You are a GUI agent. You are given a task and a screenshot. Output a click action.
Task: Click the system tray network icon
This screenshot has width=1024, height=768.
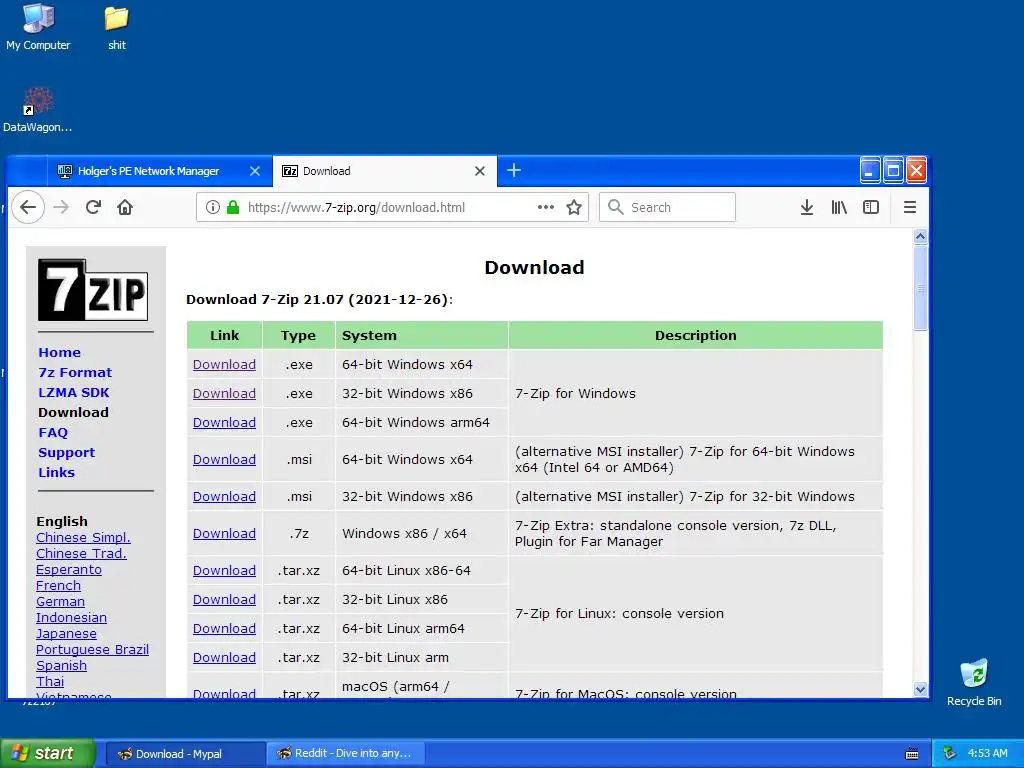tap(949, 753)
